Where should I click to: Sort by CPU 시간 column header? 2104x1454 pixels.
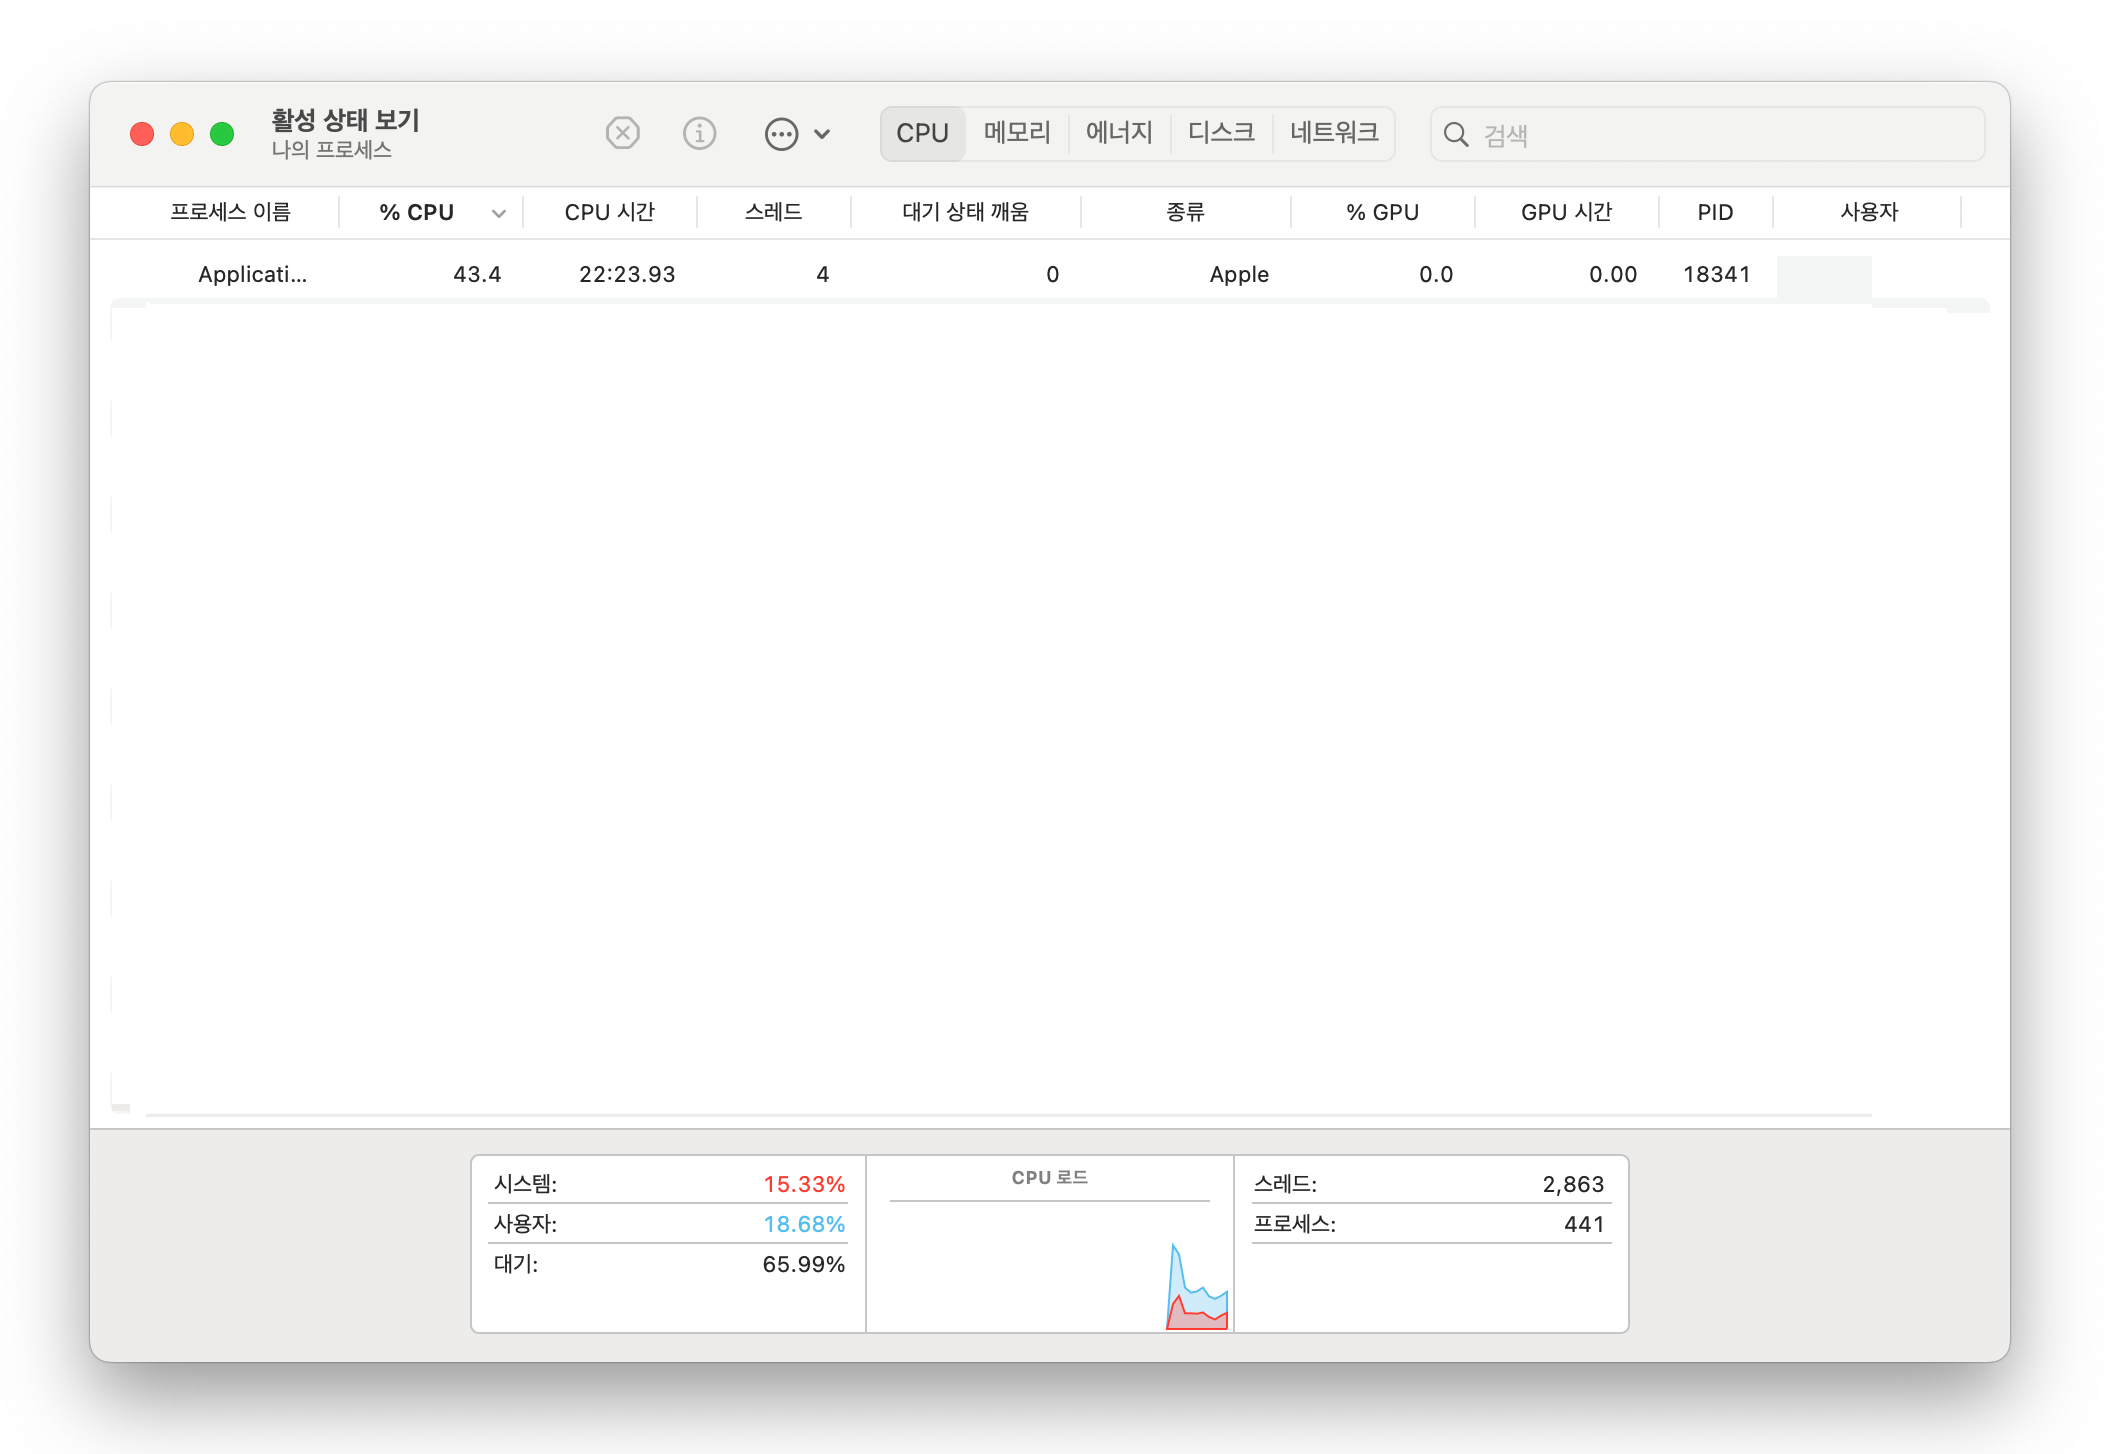(609, 212)
